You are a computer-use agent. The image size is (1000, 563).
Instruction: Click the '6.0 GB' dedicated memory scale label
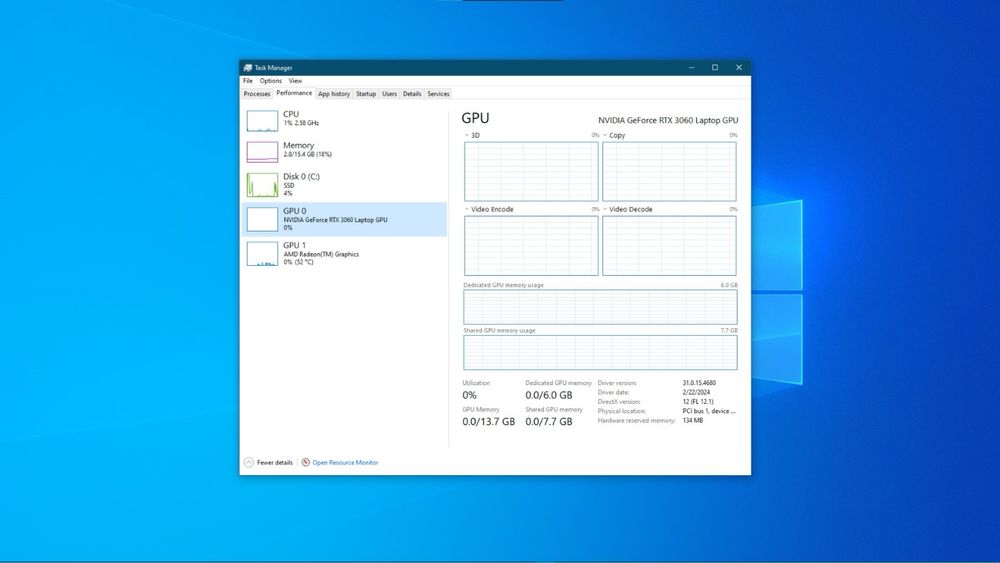coord(729,285)
